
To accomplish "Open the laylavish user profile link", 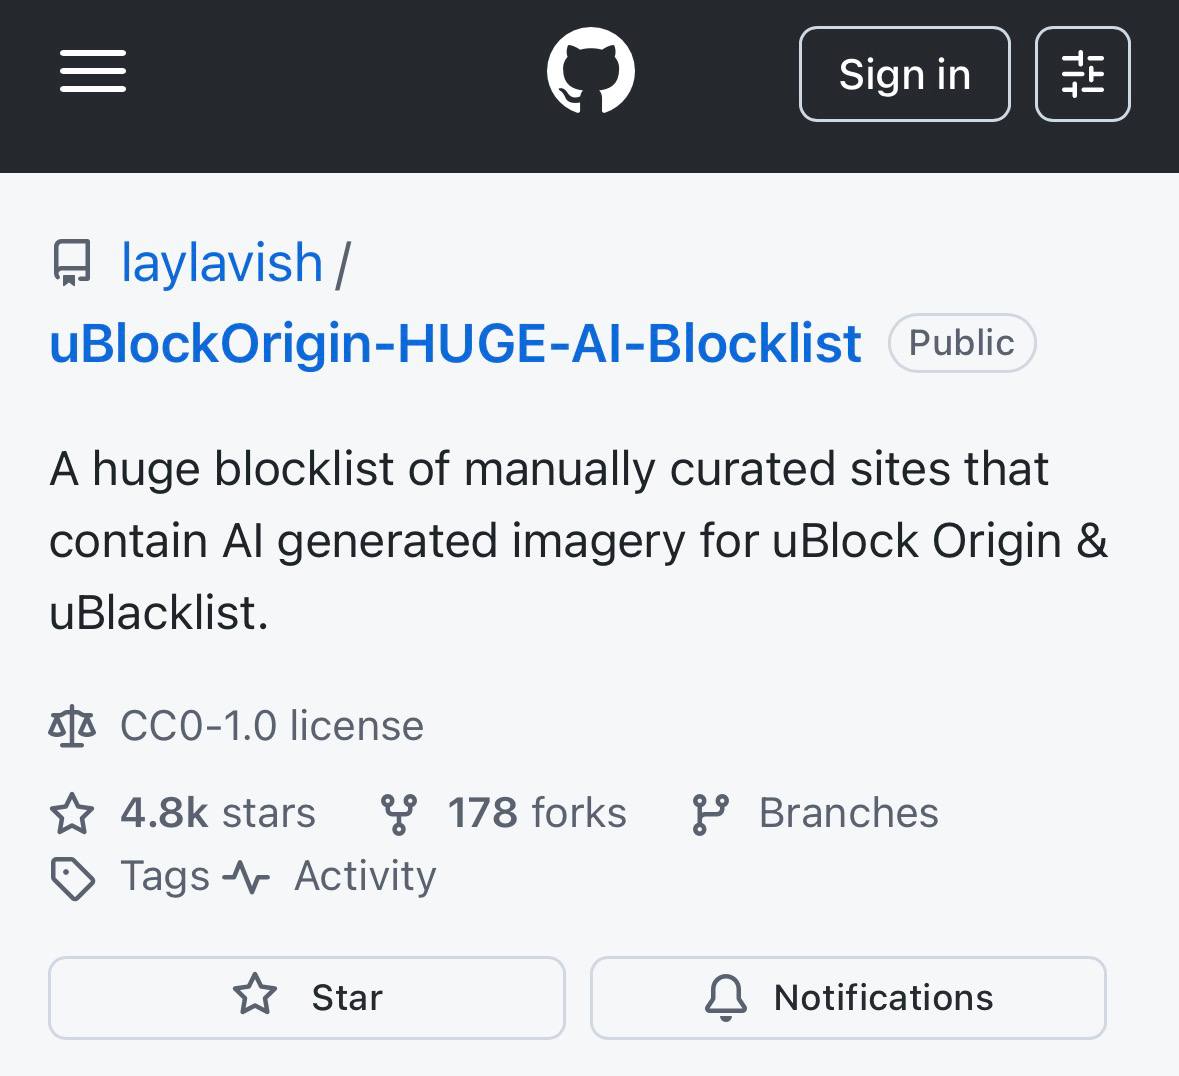I will (221, 263).
